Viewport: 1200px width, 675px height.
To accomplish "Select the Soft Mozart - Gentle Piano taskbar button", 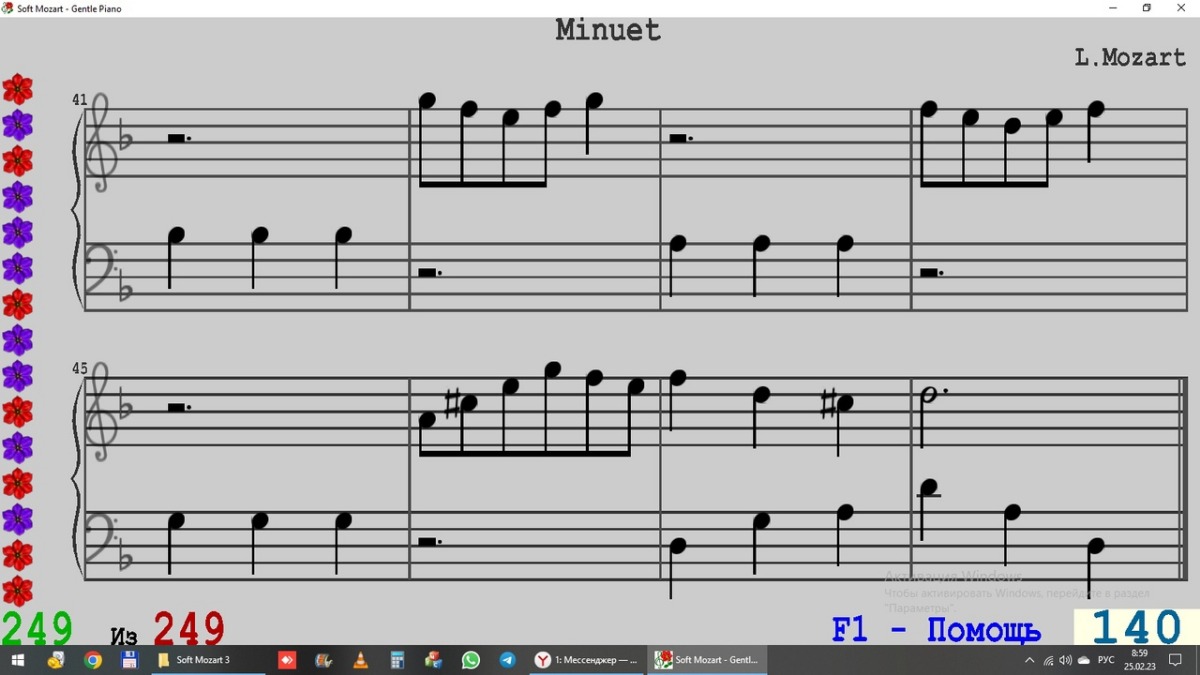I will pos(708,660).
